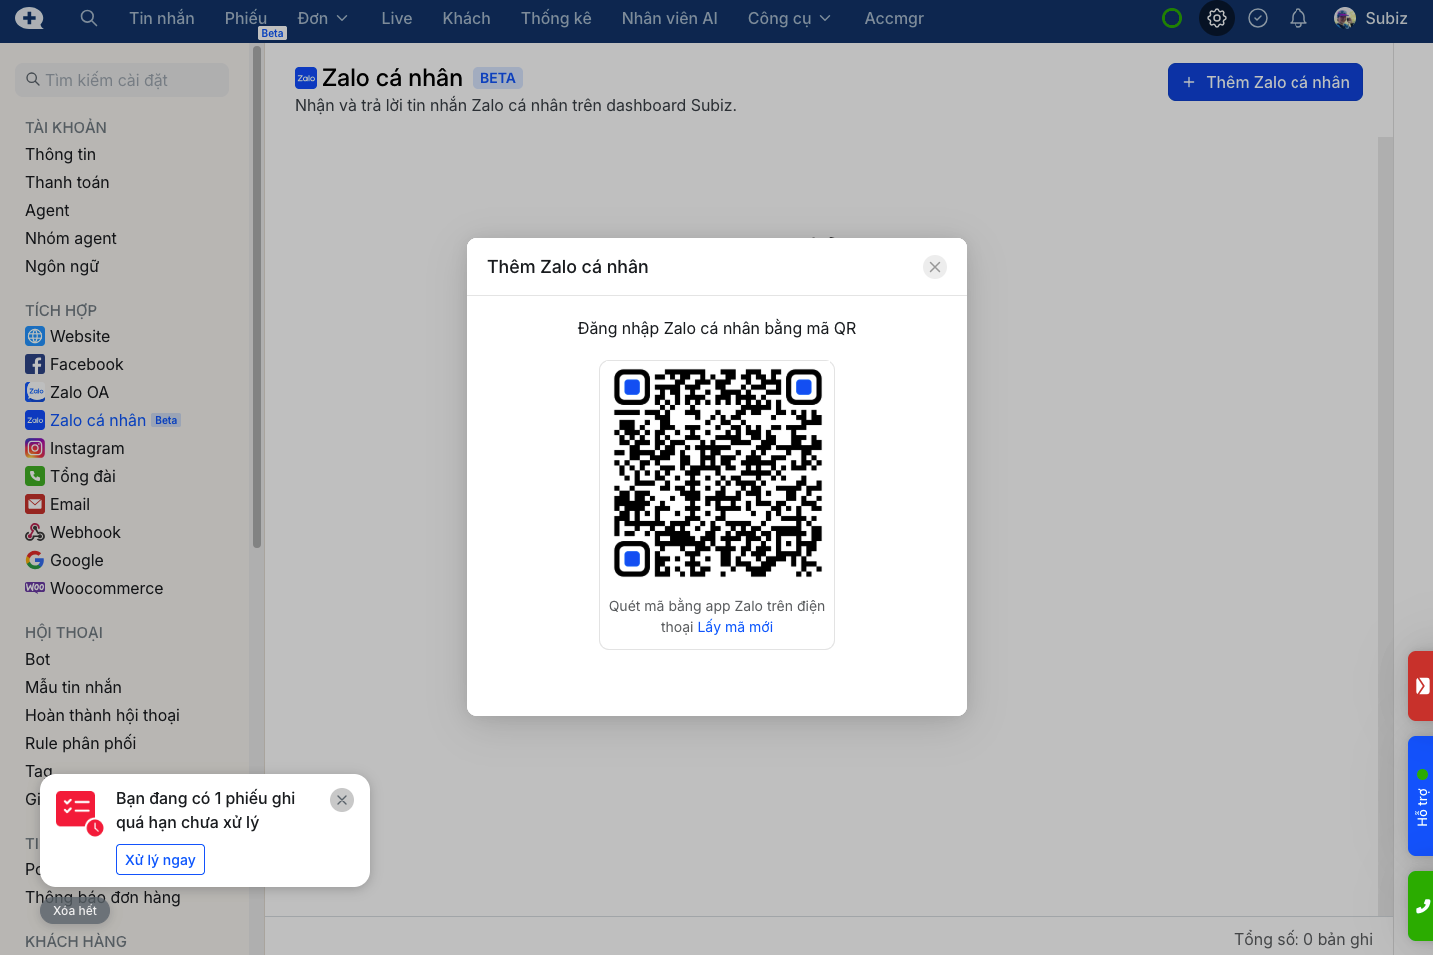Click the Tìm kiếm cài đặt search field
Viewport: 1433px width, 955px height.
point(122,80)
